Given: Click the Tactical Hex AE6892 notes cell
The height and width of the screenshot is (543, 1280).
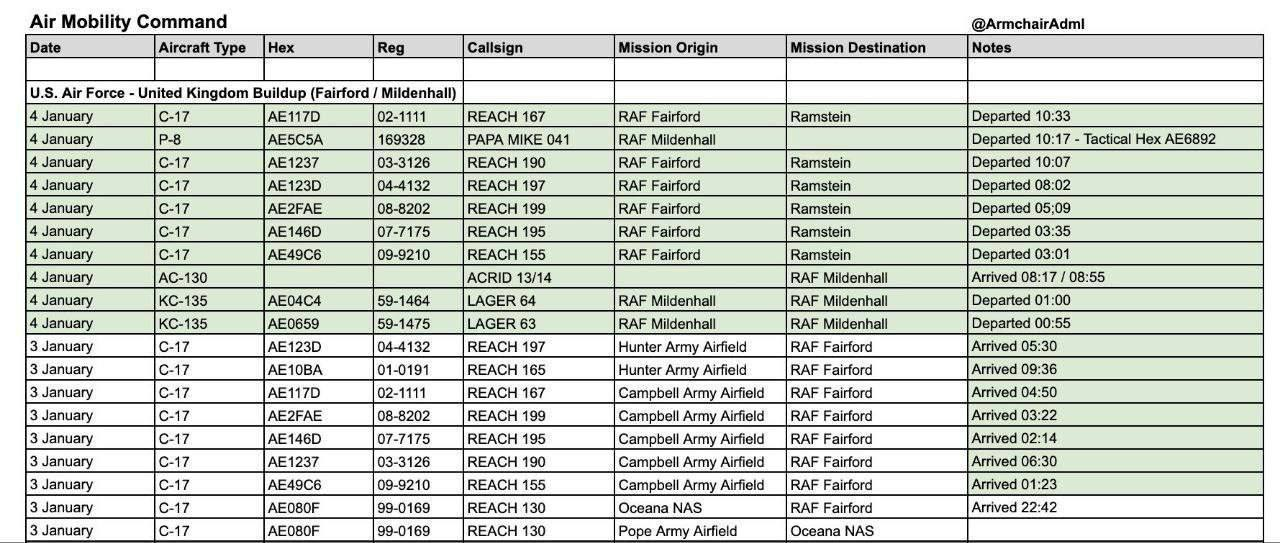Looking at the screenshot, I should coord(1093,139).
